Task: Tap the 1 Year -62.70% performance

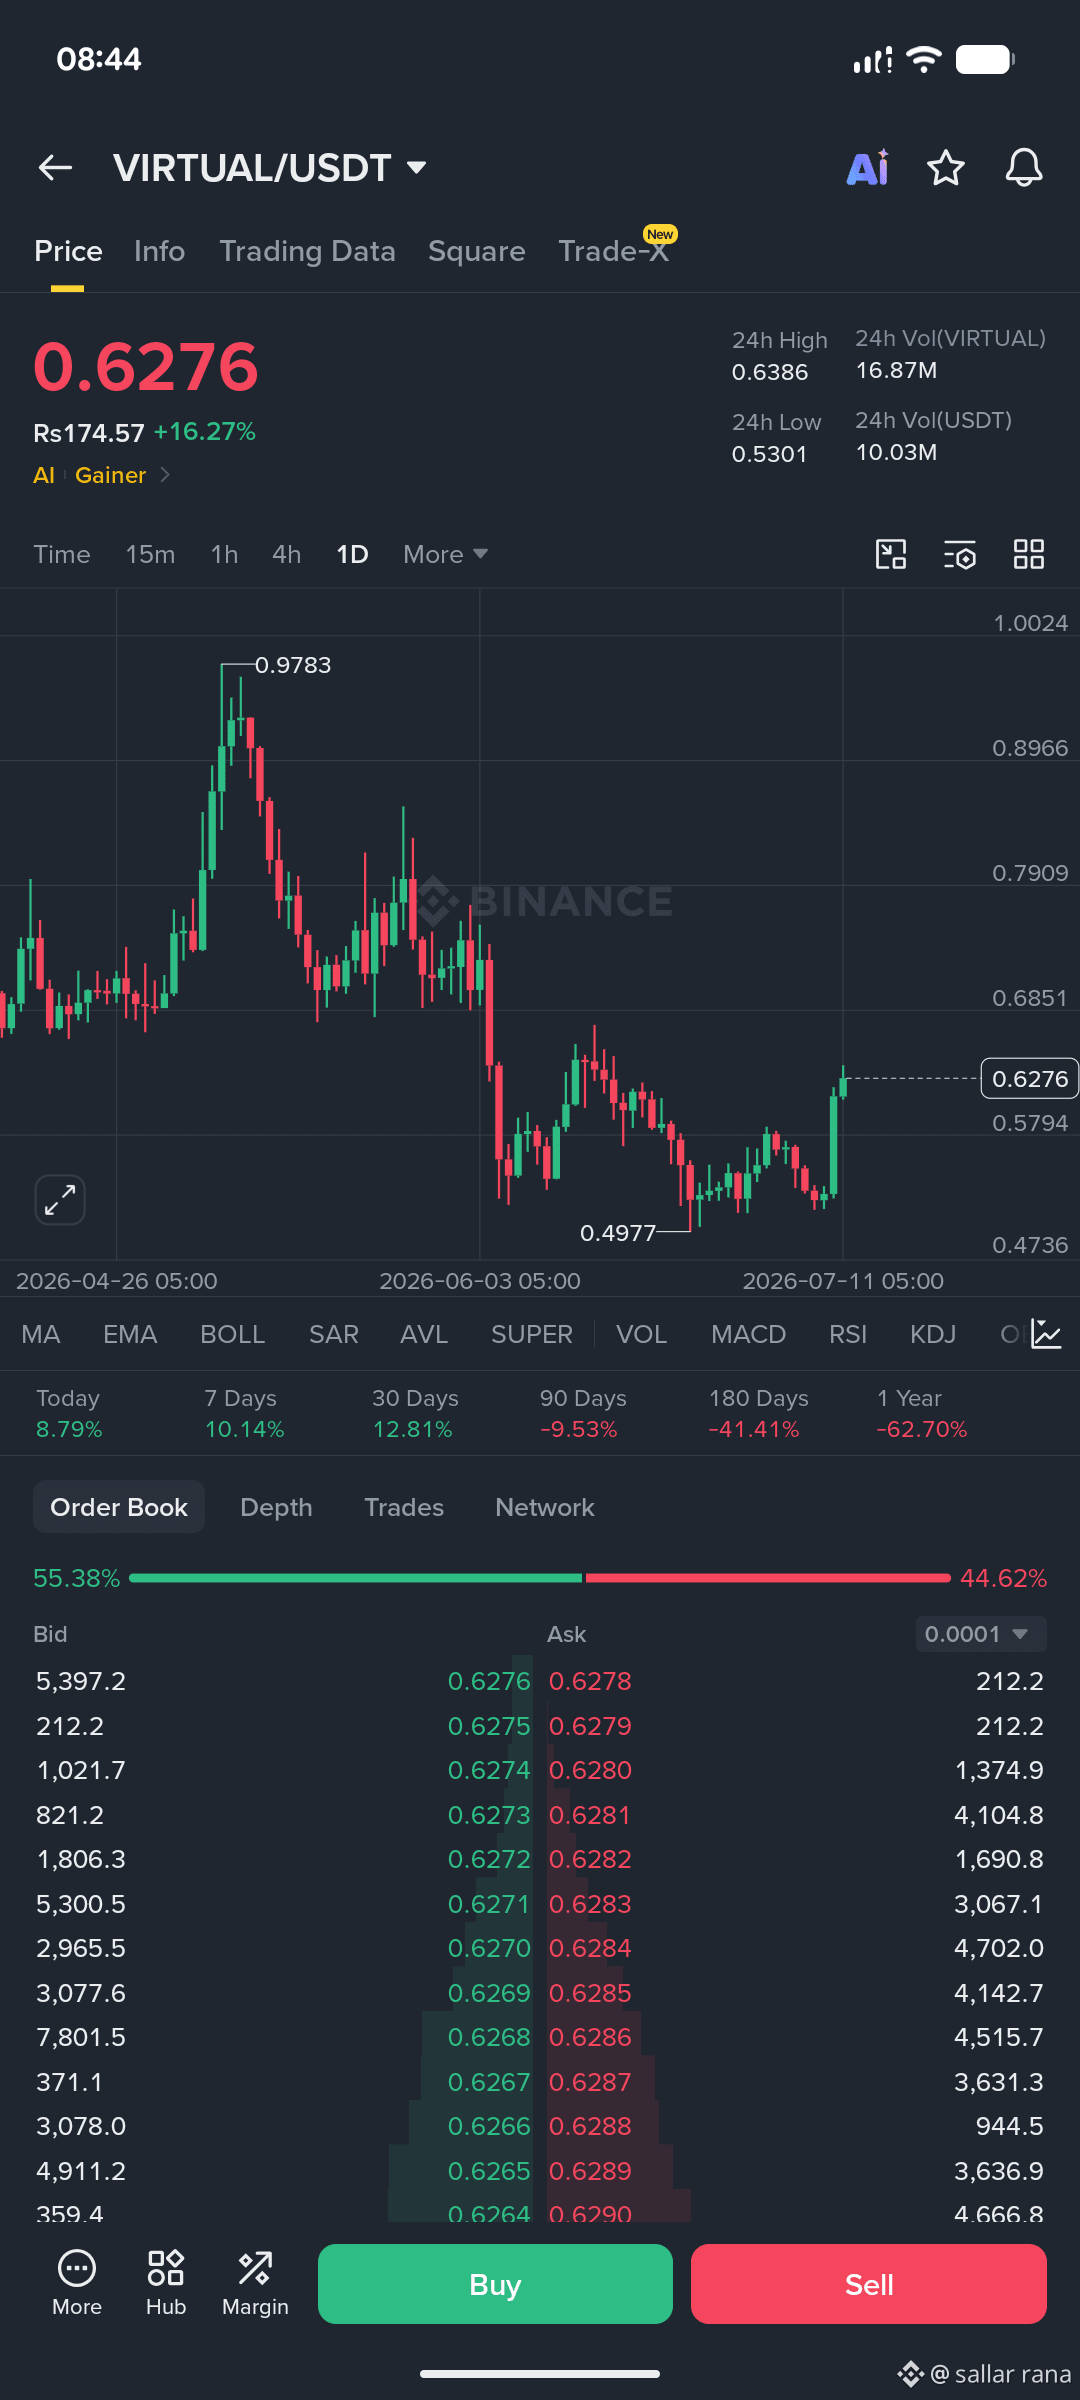Action: tap(921, 1413)
